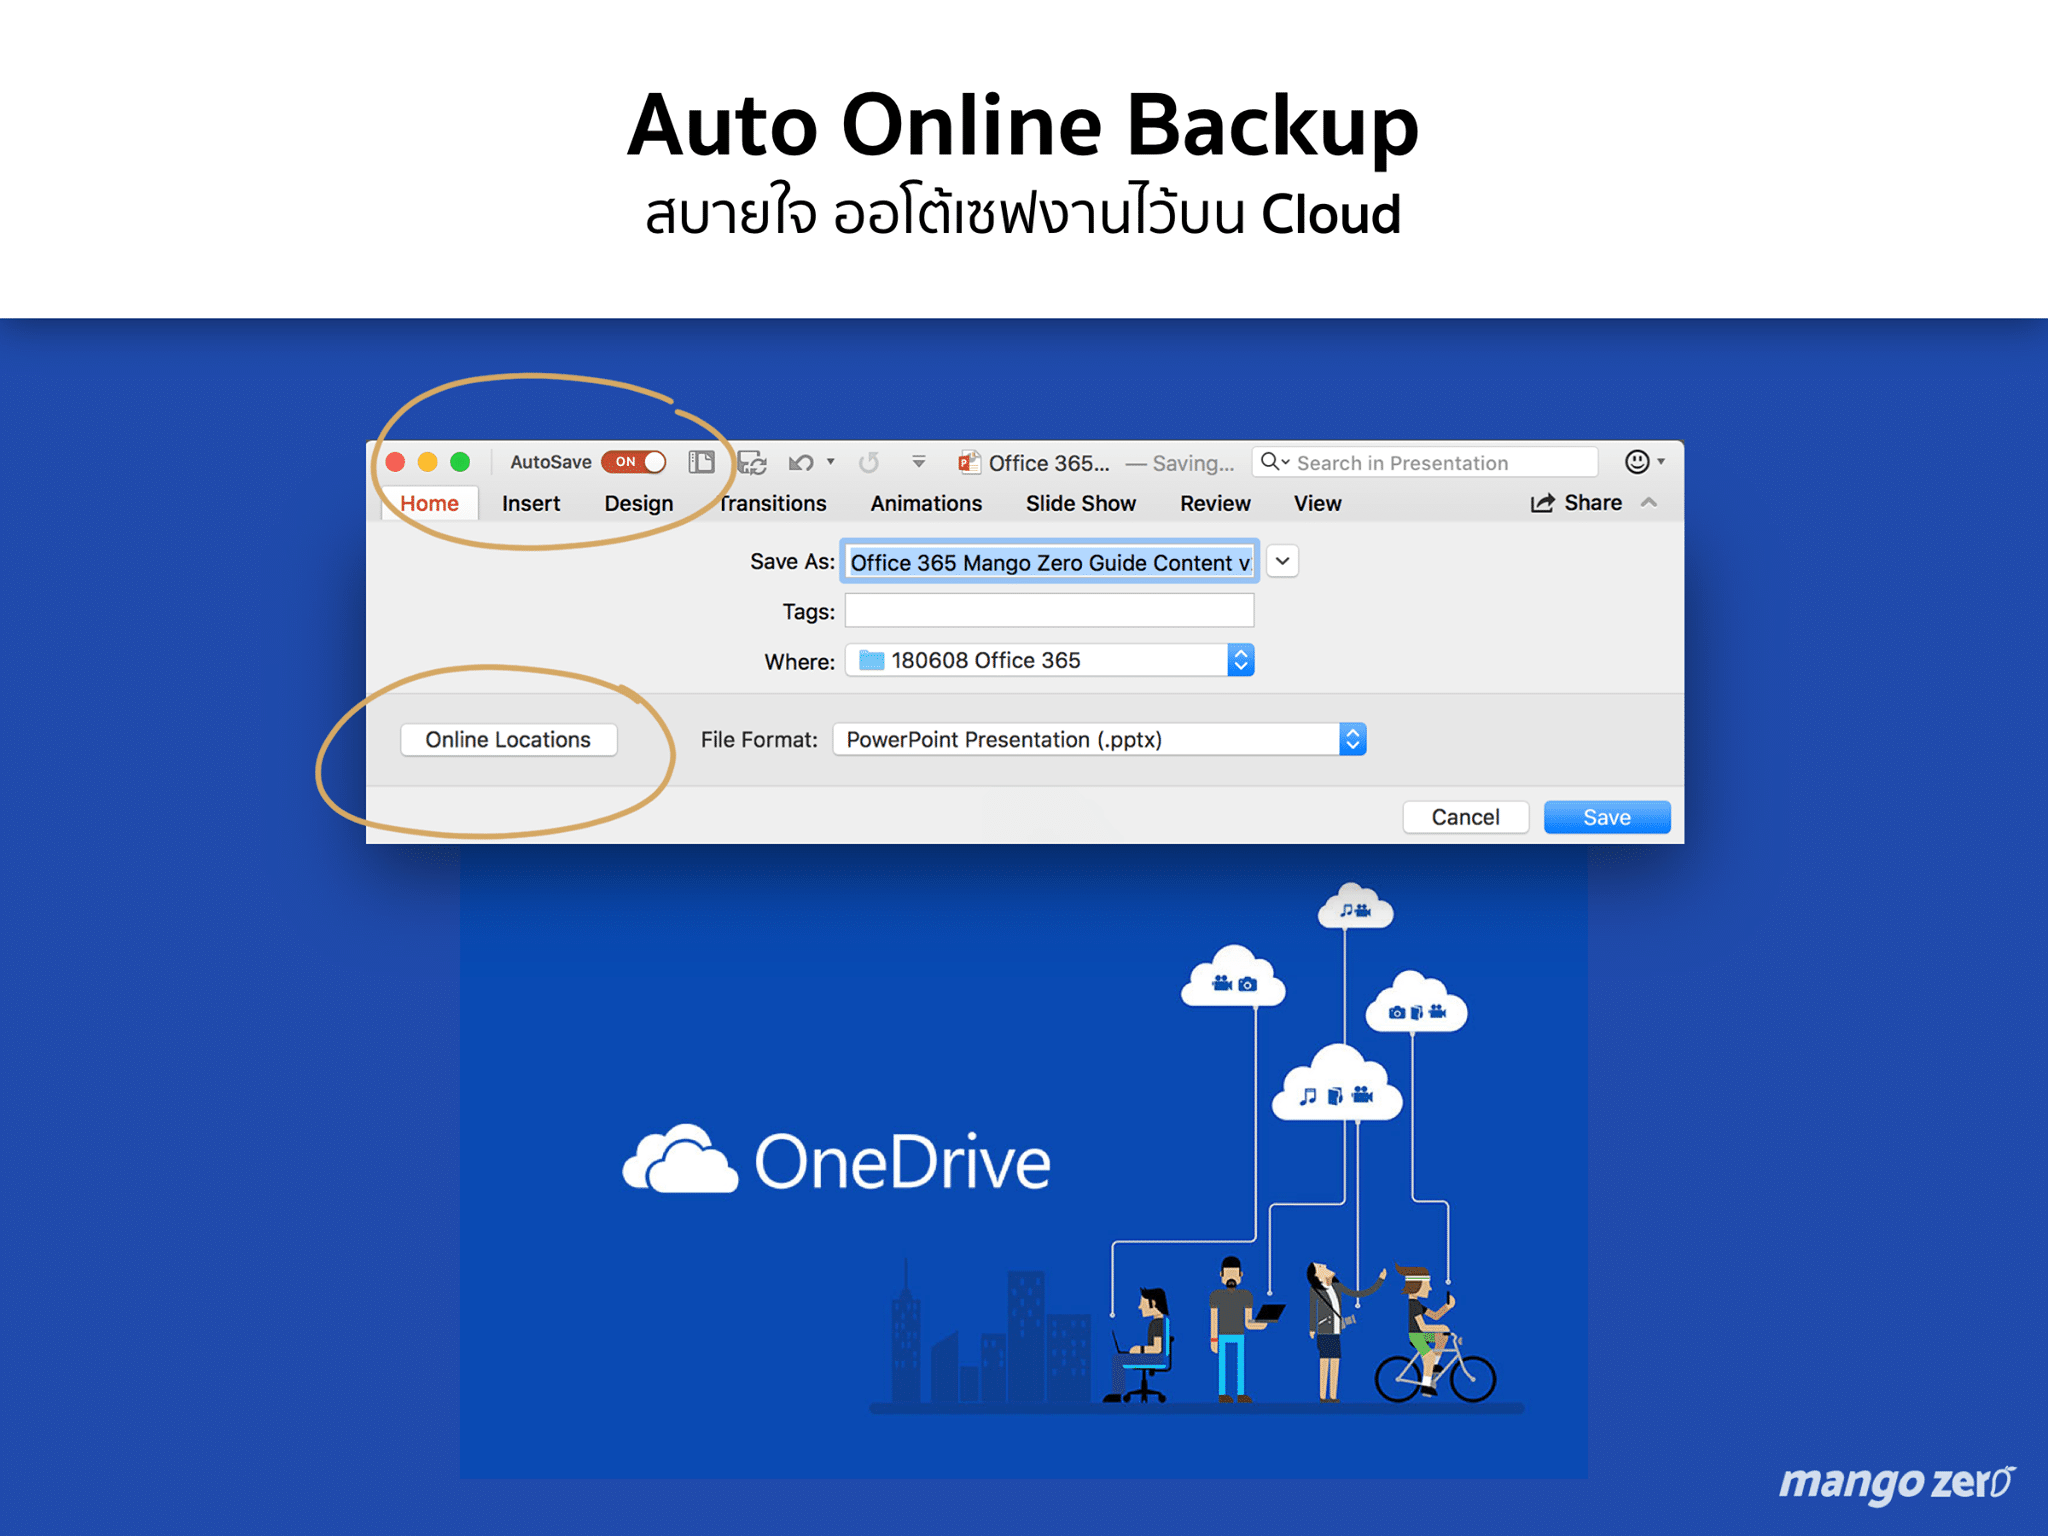The width and height of the screenshot is (2048, 1536).
Task: Click the templates layout icon beside AutoSave
Action: pyautogui.click(x=701, y=462)
